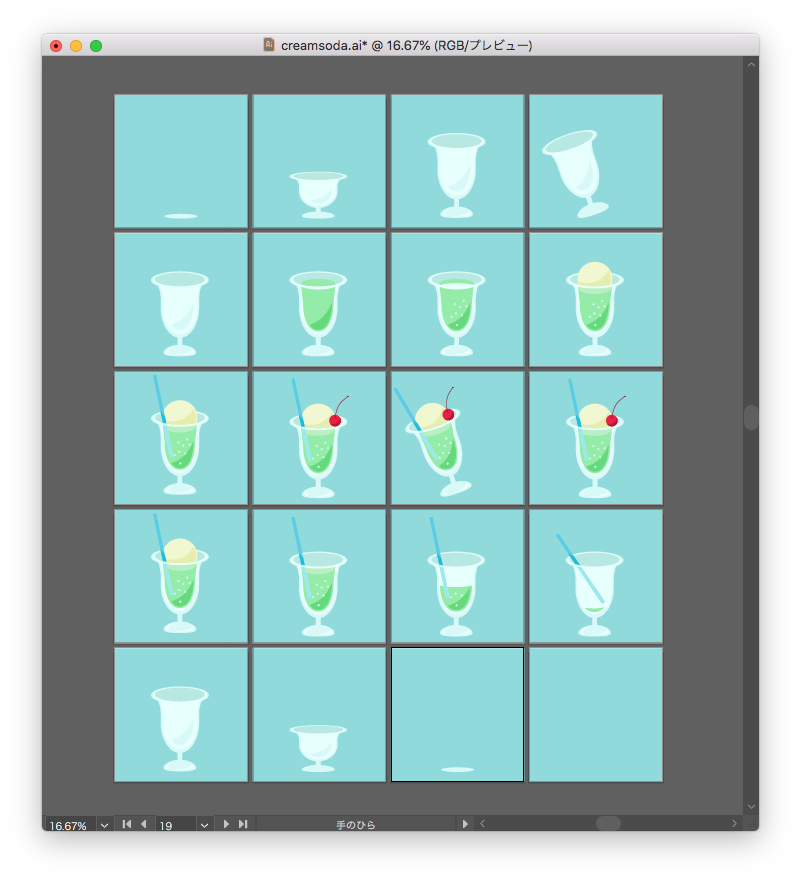
Task: Go to the previous artboard
Action: (x=144, y=824)
